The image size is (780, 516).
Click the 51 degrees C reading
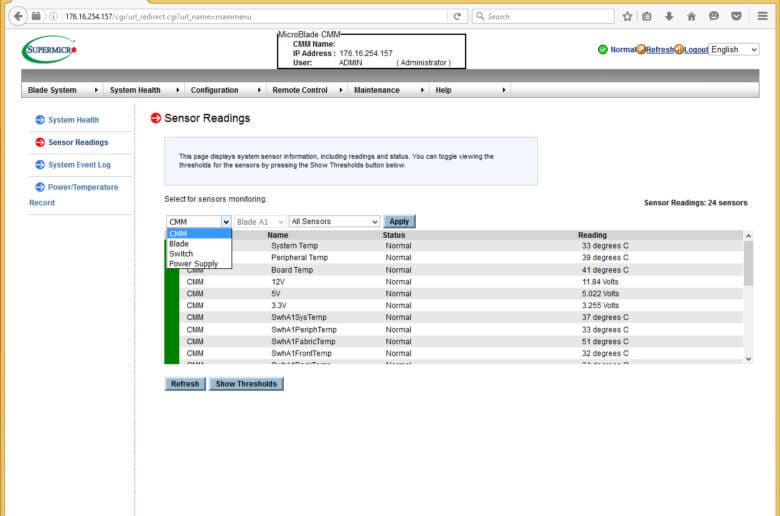[x=605, y=341]
